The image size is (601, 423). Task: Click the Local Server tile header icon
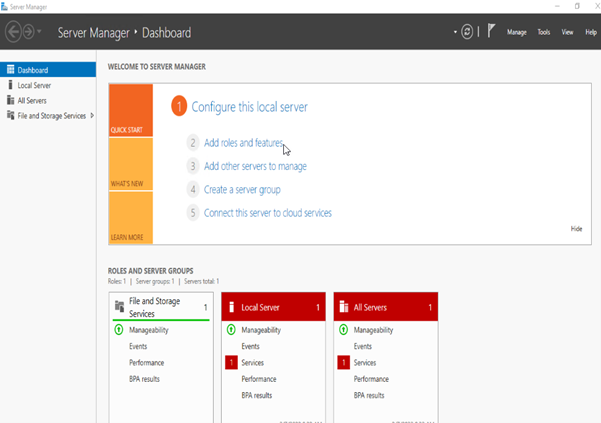click(232, 307)
